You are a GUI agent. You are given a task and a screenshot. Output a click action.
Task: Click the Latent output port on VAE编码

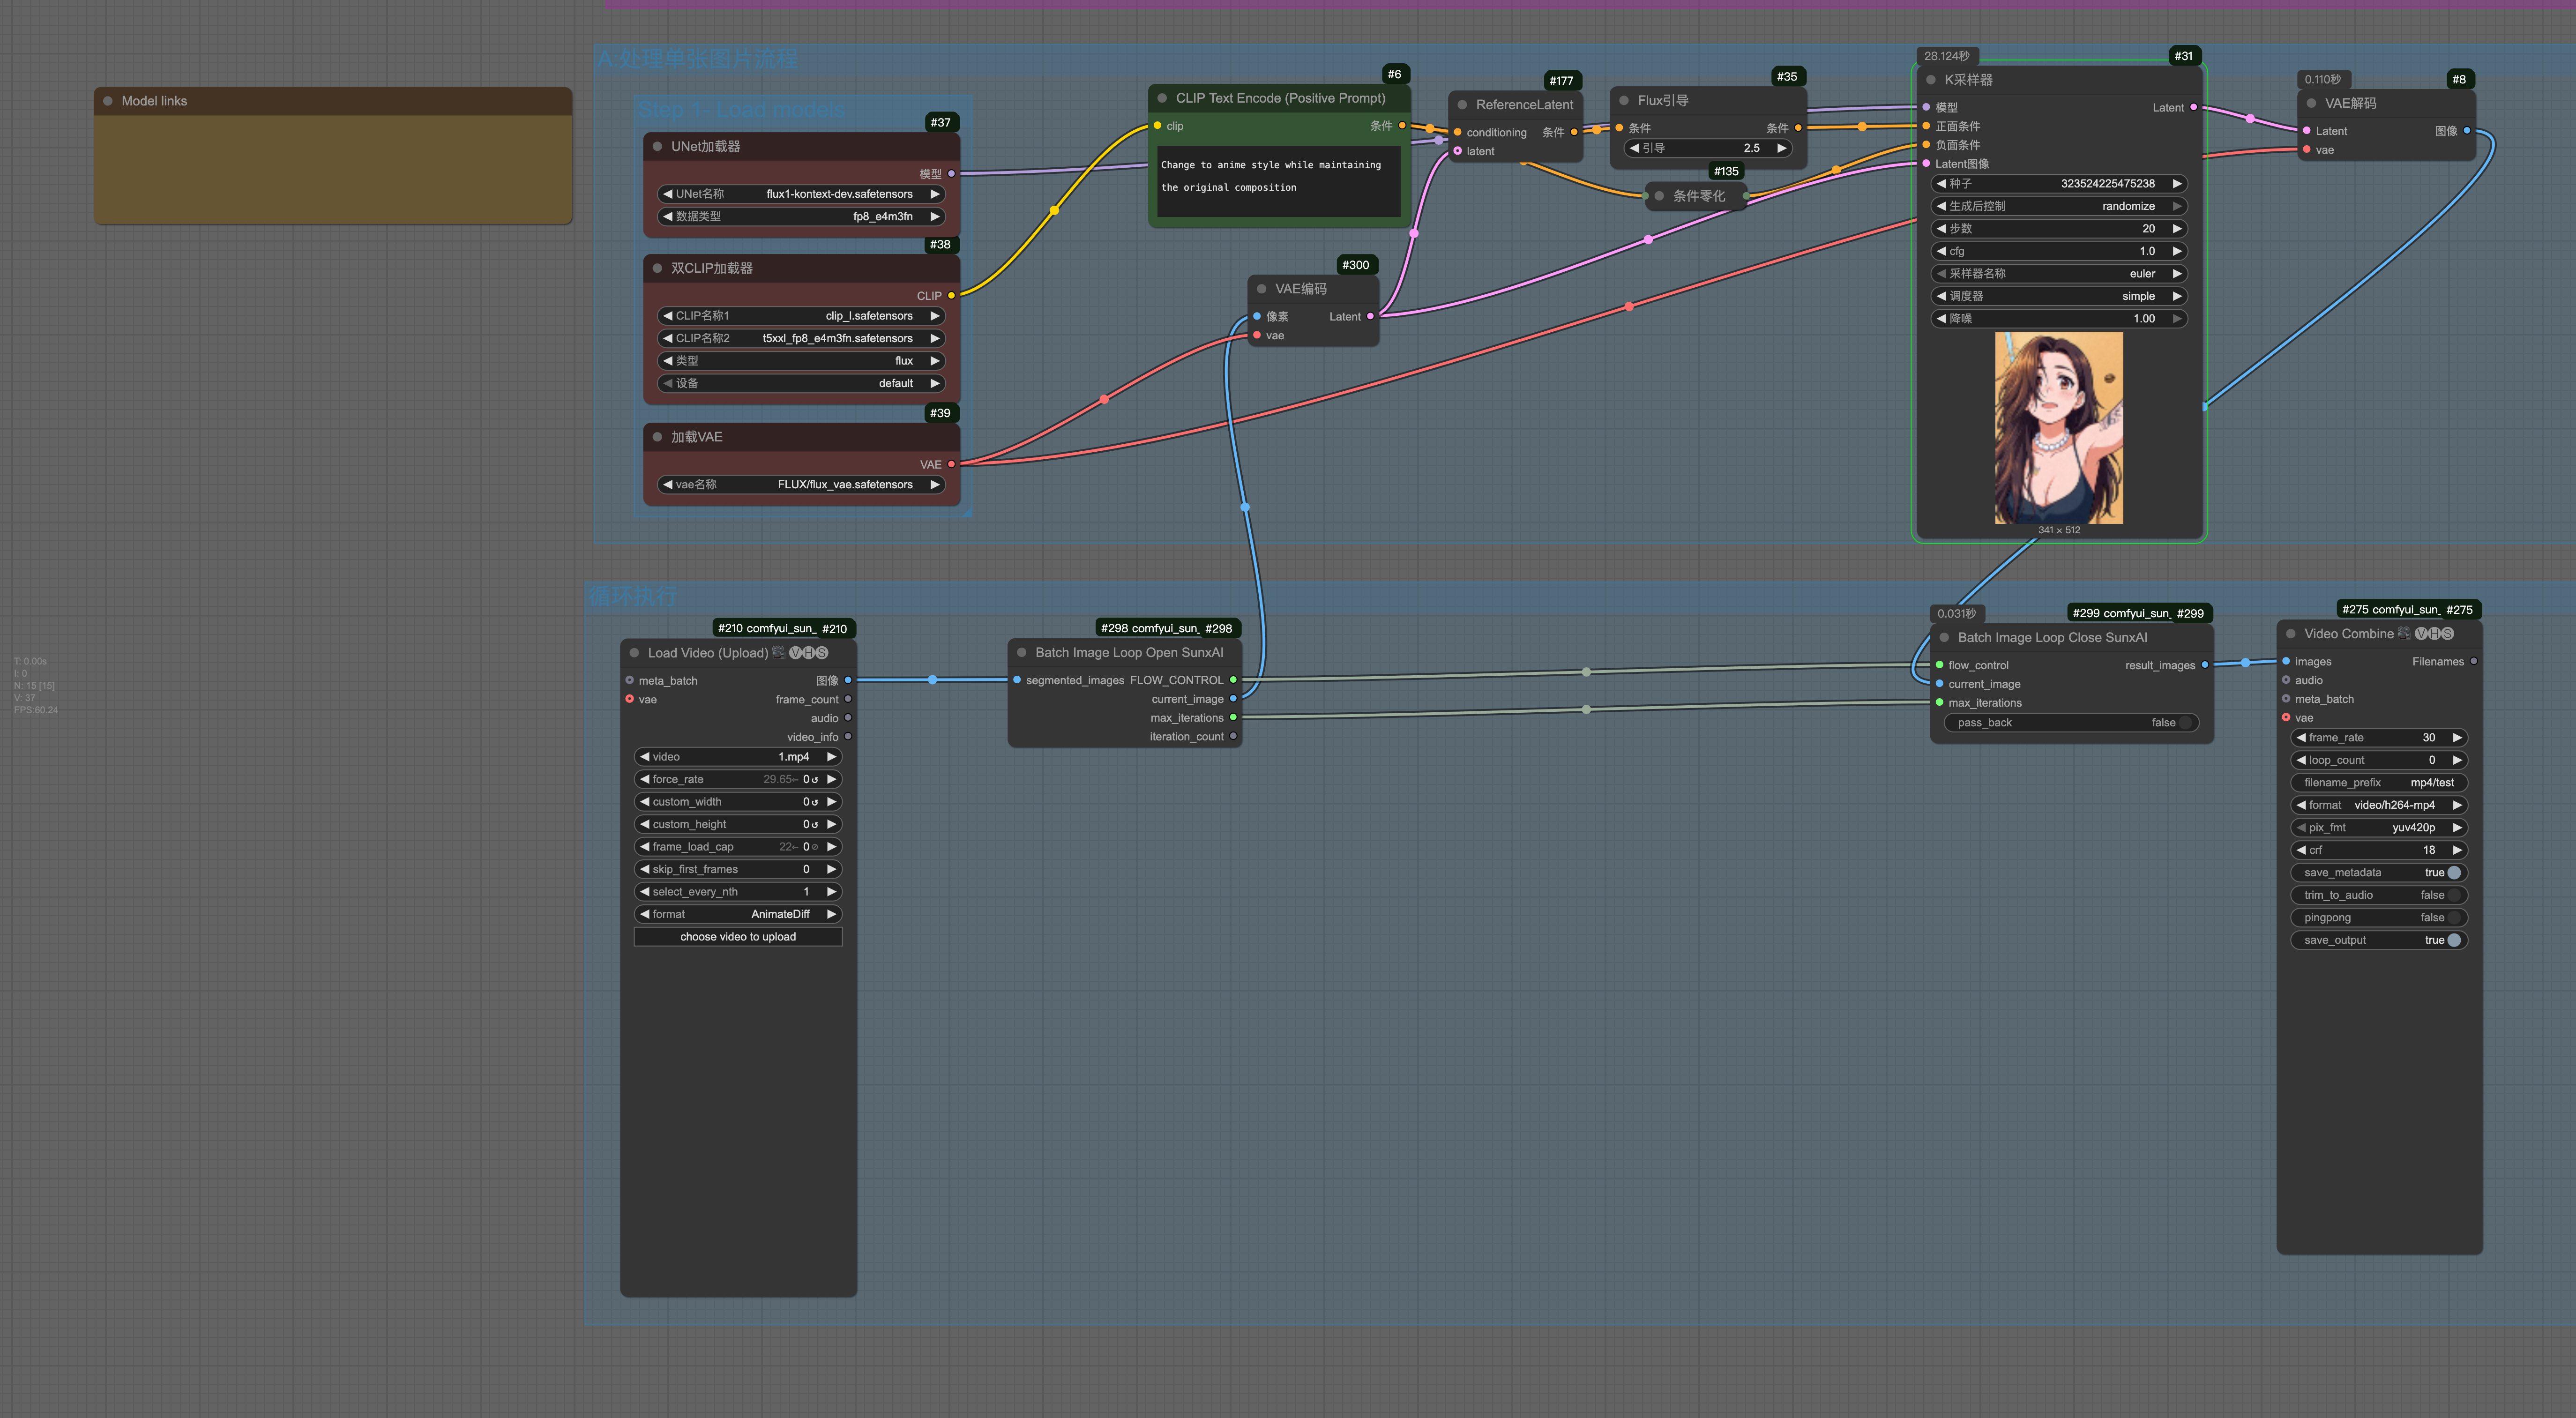click(1370, 316)
